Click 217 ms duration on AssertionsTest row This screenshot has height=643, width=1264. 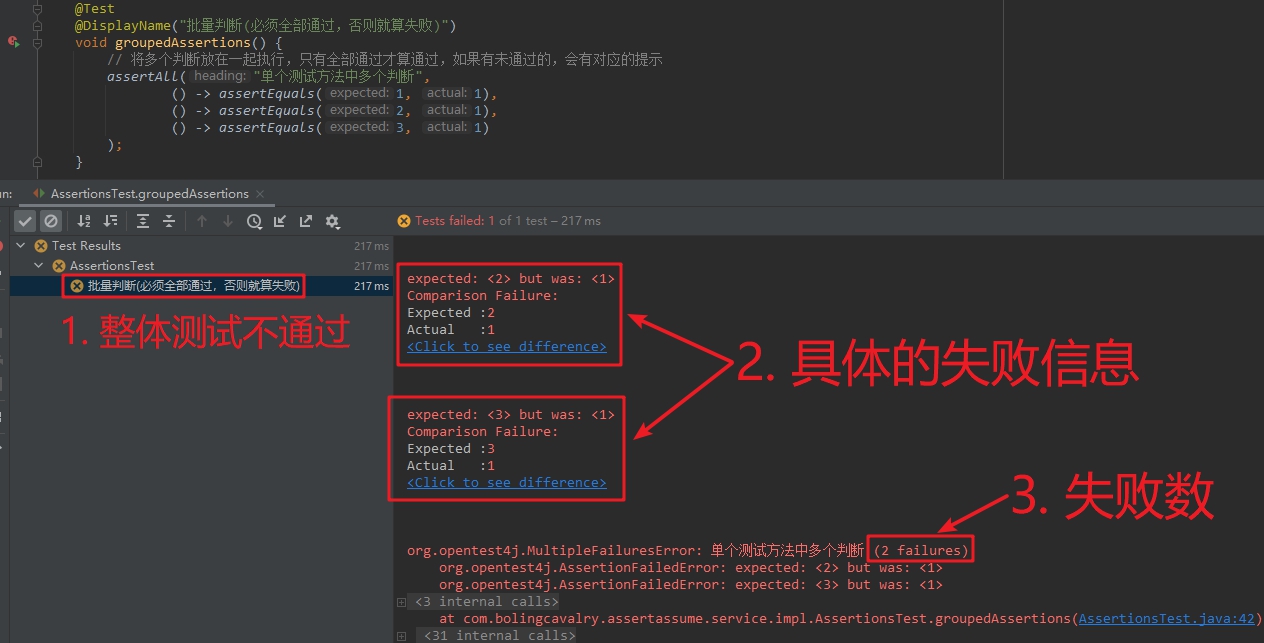[x=371, y=266]
